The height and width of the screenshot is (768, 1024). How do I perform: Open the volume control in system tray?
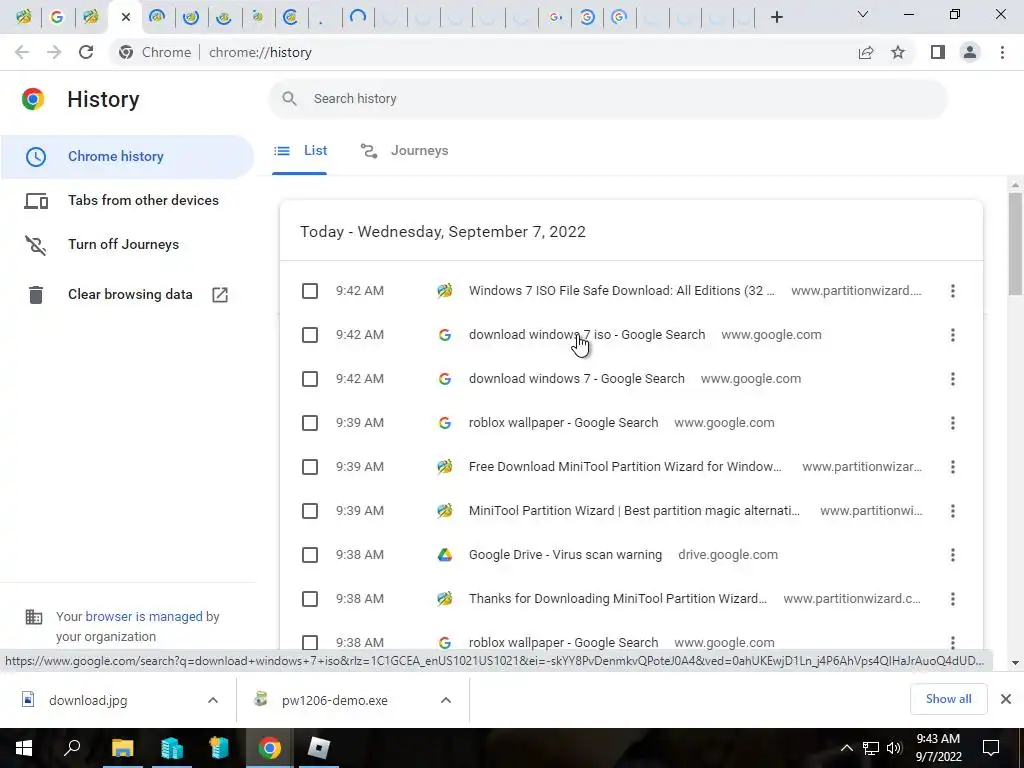pos(894,748)
